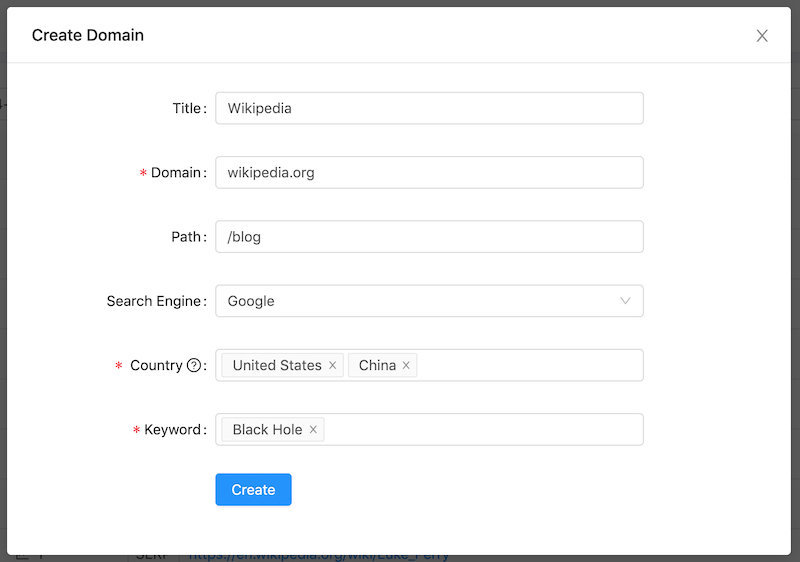Click the Create Domain dialog title
Image resolution: width=800 pixels, height=562 pixels.
[88, 35]
